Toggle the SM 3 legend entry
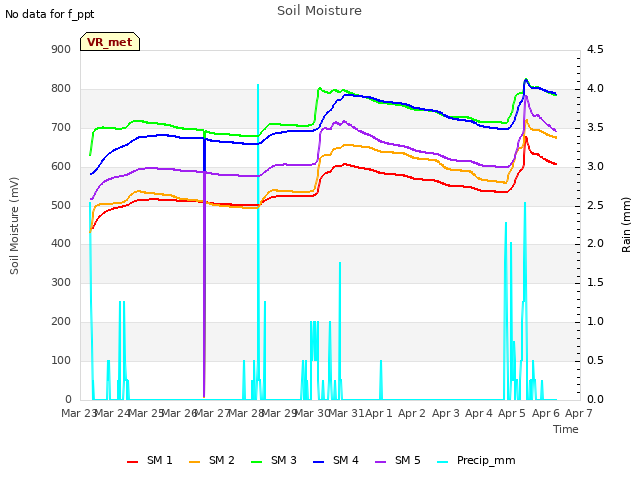This screenshot has height=480, width=640. pyautogui.click(x=274, y=461)
